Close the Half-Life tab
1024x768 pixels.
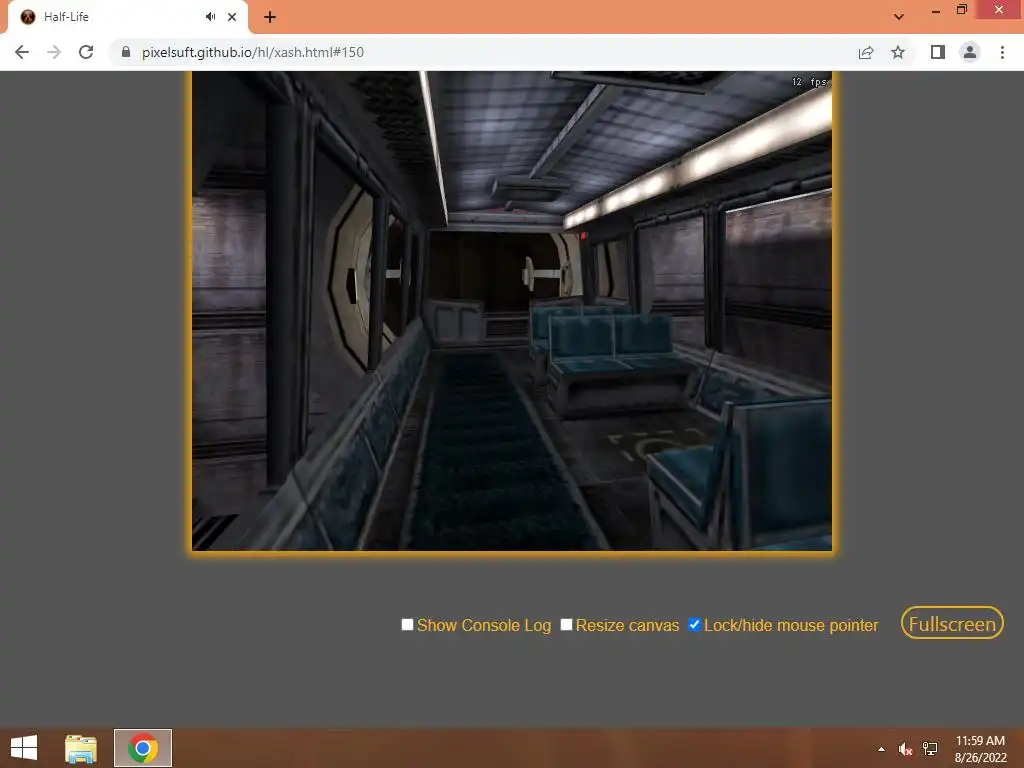(x=232, y=17)
